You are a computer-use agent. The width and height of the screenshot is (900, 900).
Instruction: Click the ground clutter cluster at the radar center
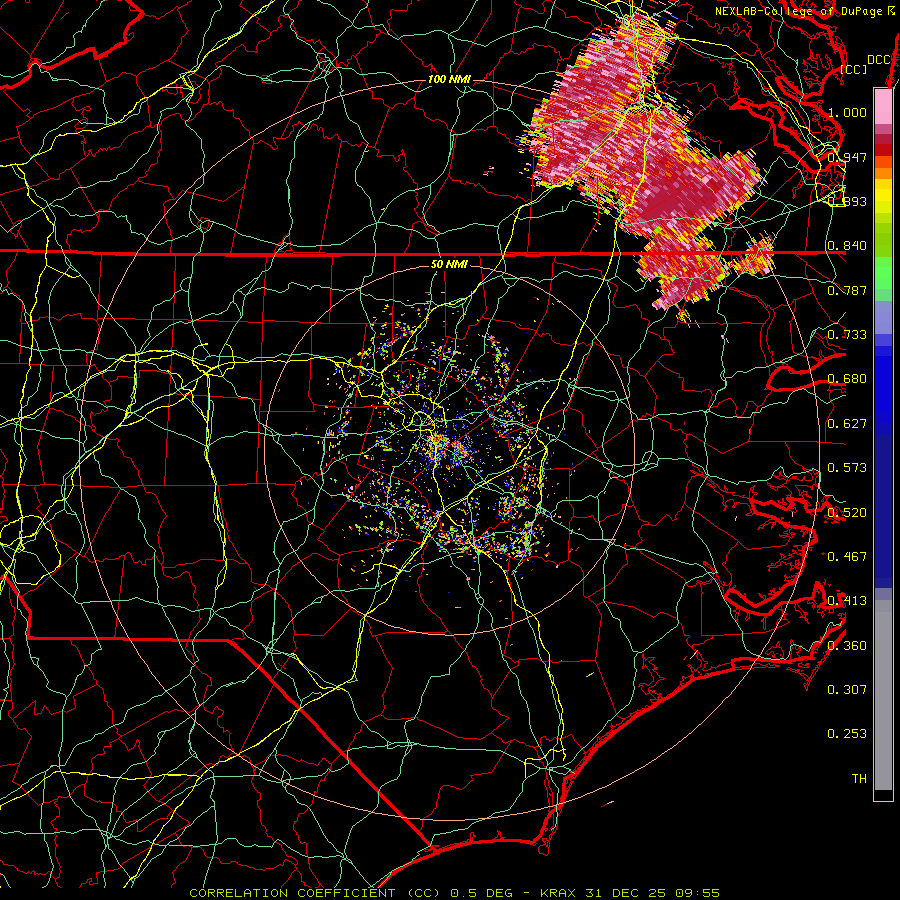448,448
